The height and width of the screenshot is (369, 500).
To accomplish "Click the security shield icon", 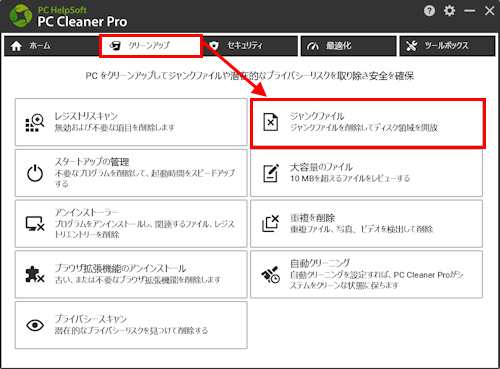I will (214, 46).
